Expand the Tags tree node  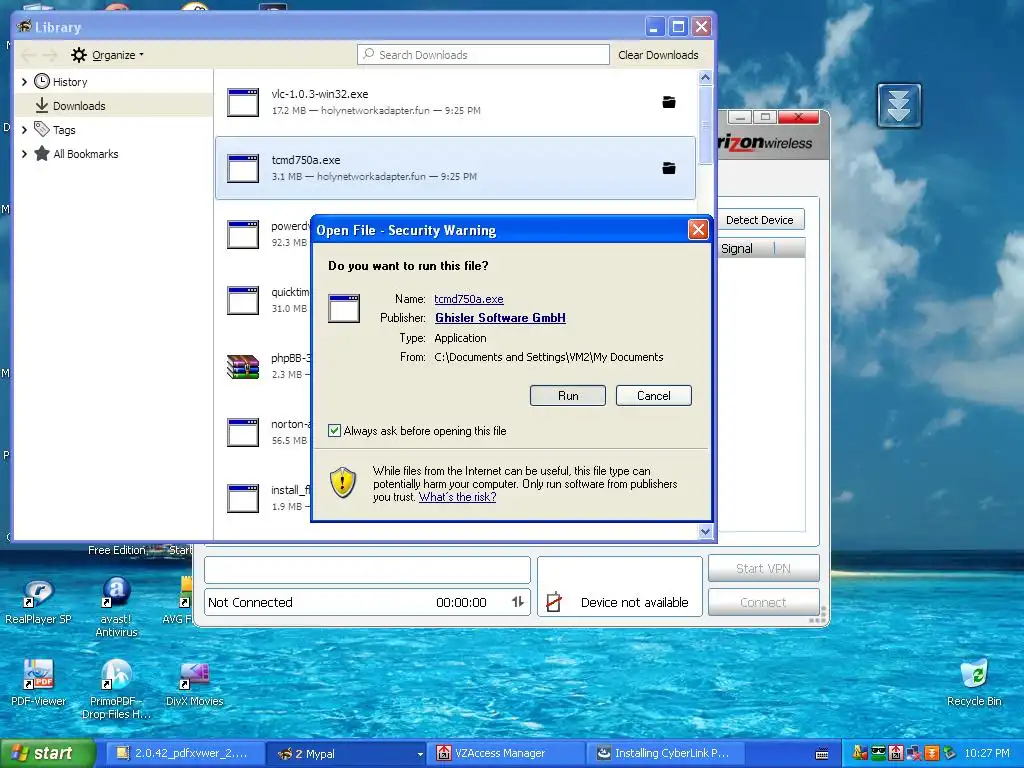pos(24,130)
